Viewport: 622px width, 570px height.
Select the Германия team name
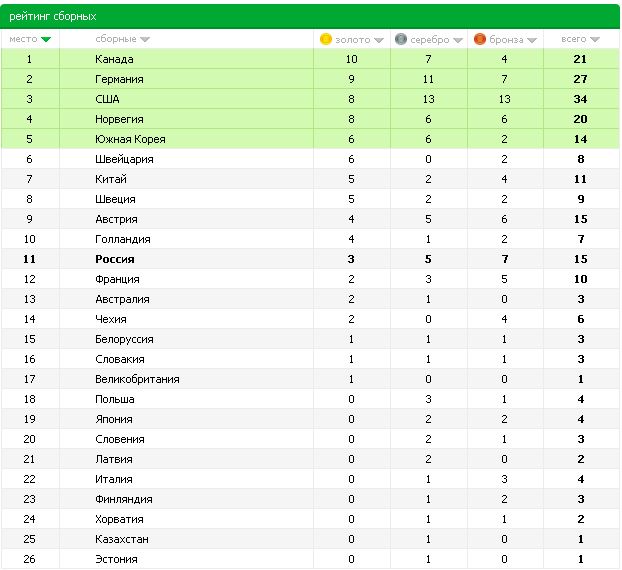119,79
